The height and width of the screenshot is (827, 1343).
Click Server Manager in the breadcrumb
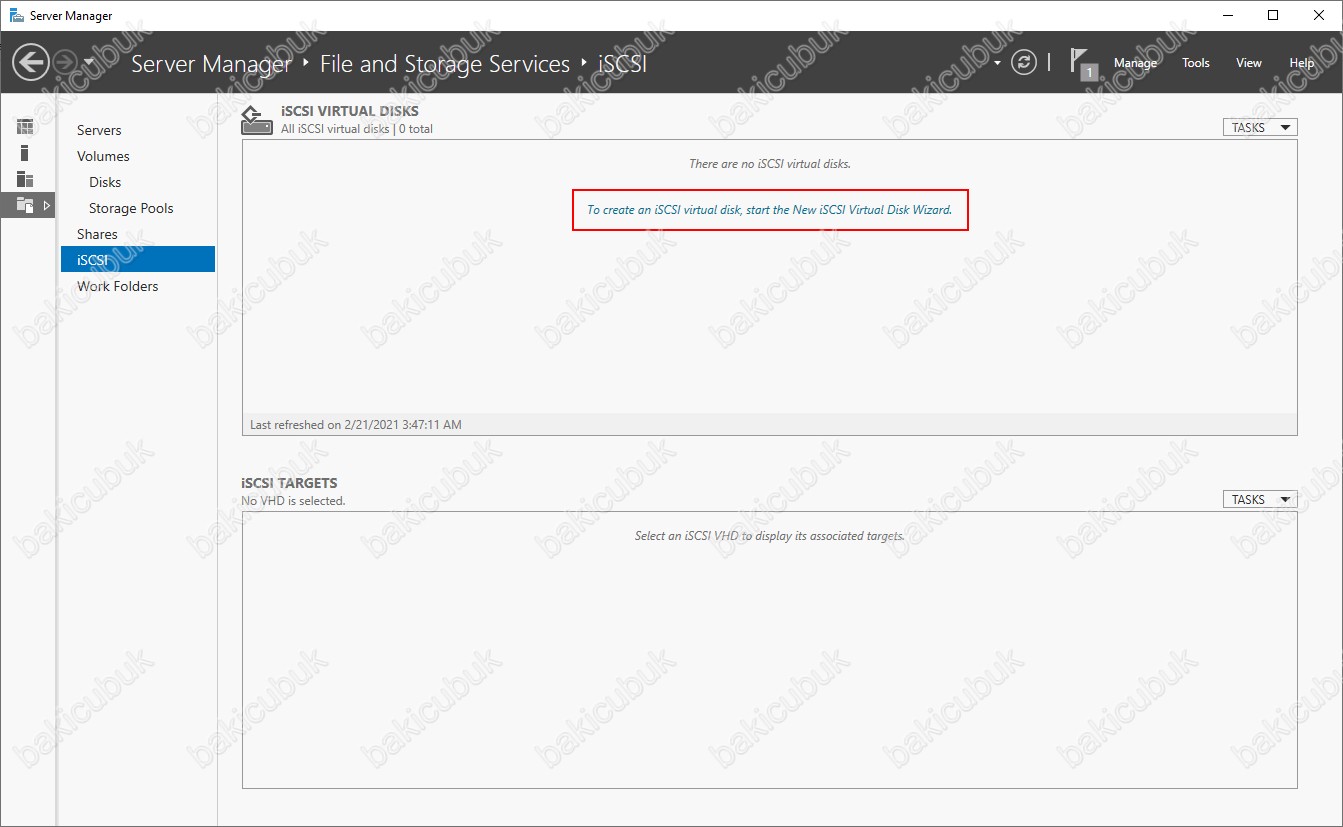pos(211,64)
